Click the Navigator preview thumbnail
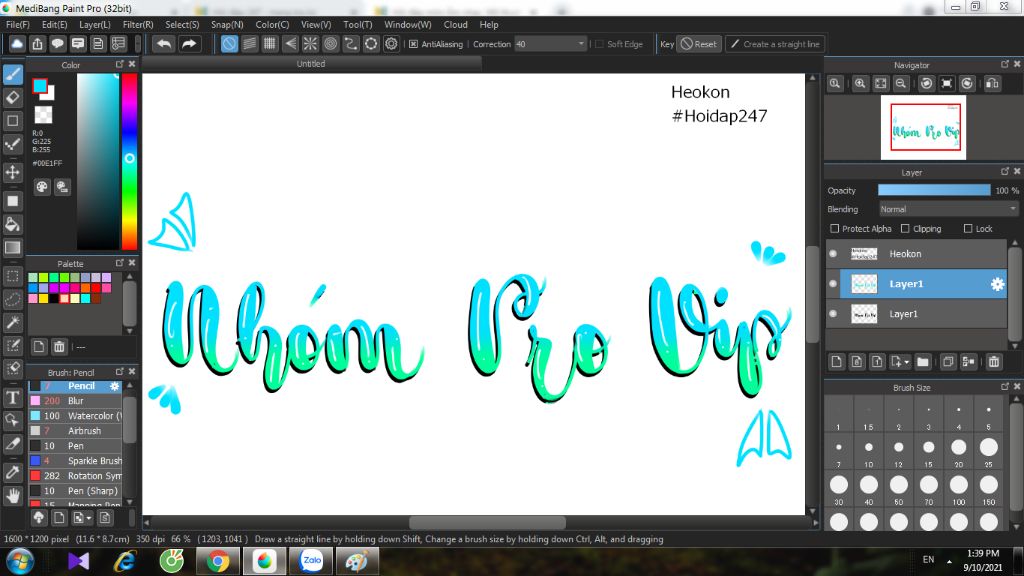 tap(923, 127)
